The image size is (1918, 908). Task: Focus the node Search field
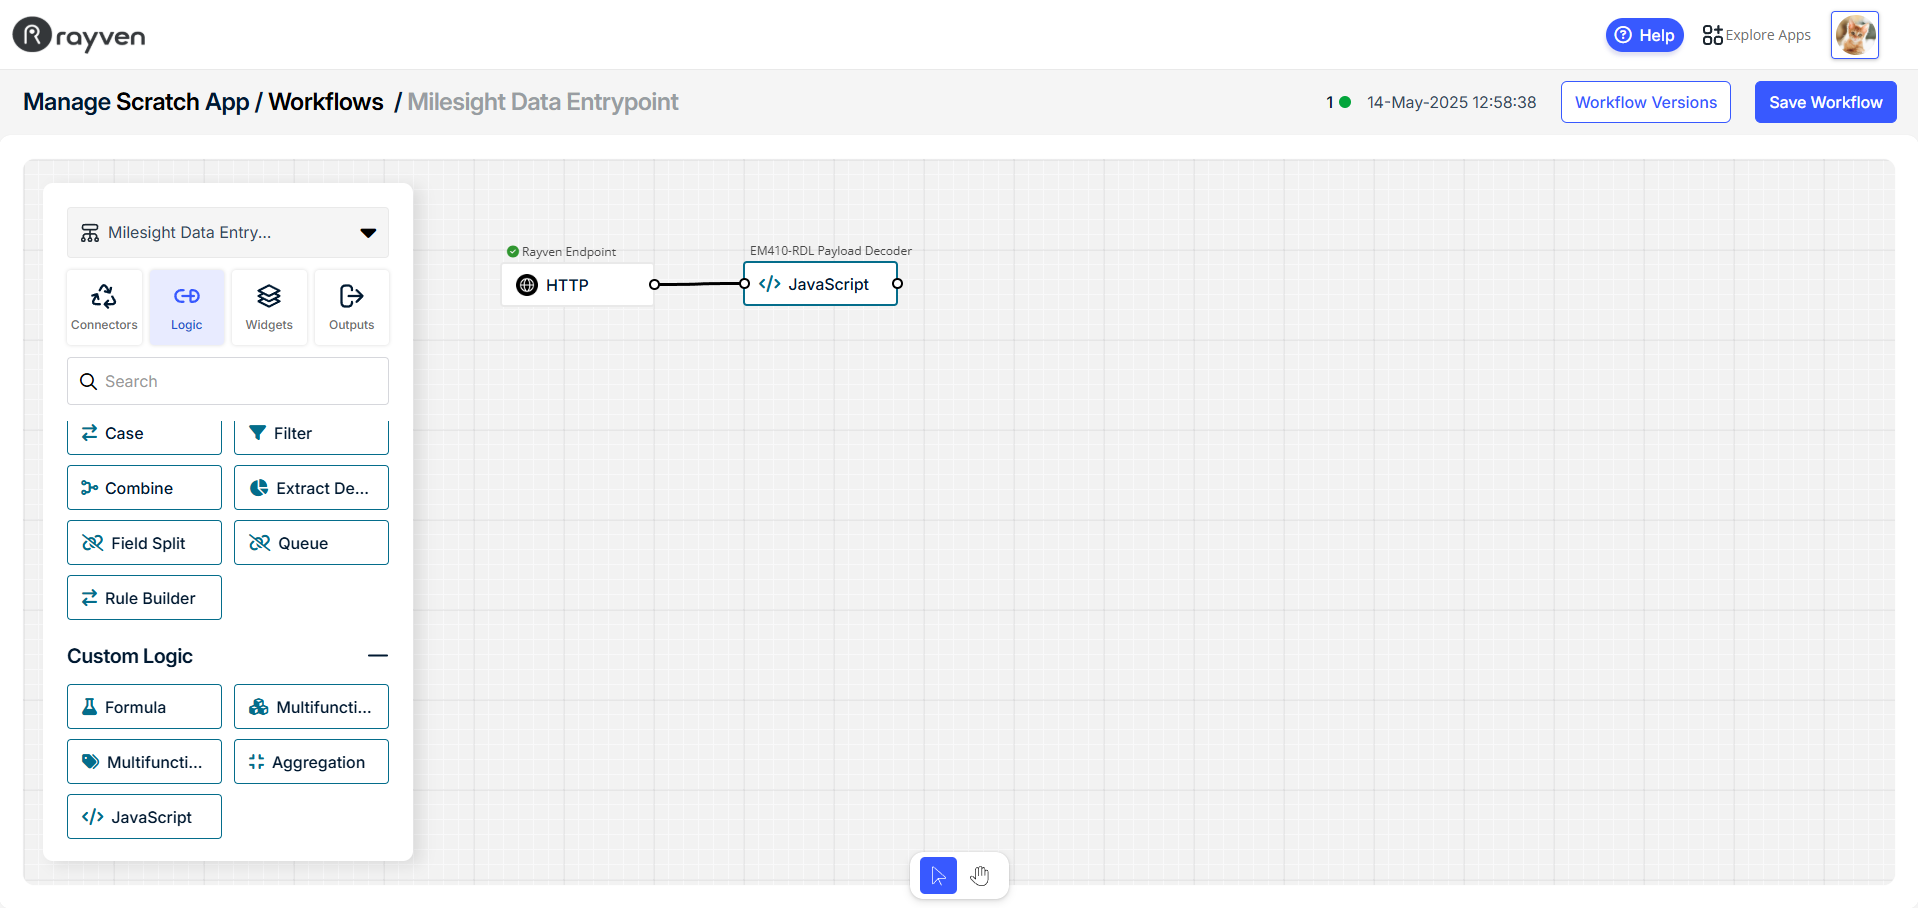(228, 381)
